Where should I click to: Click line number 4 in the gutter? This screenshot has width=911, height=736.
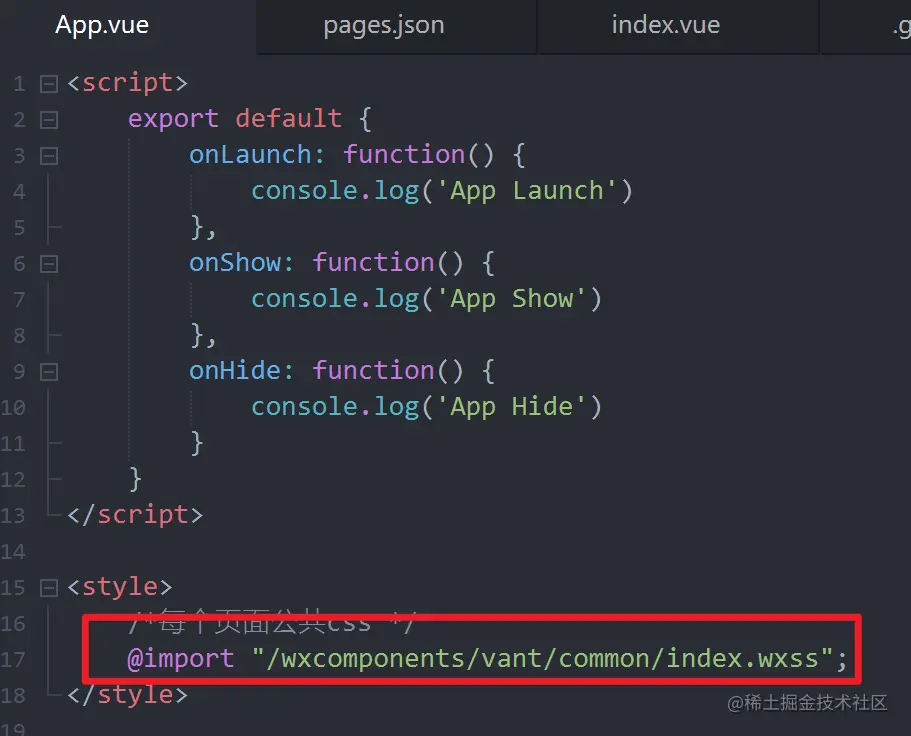point(19,192)
